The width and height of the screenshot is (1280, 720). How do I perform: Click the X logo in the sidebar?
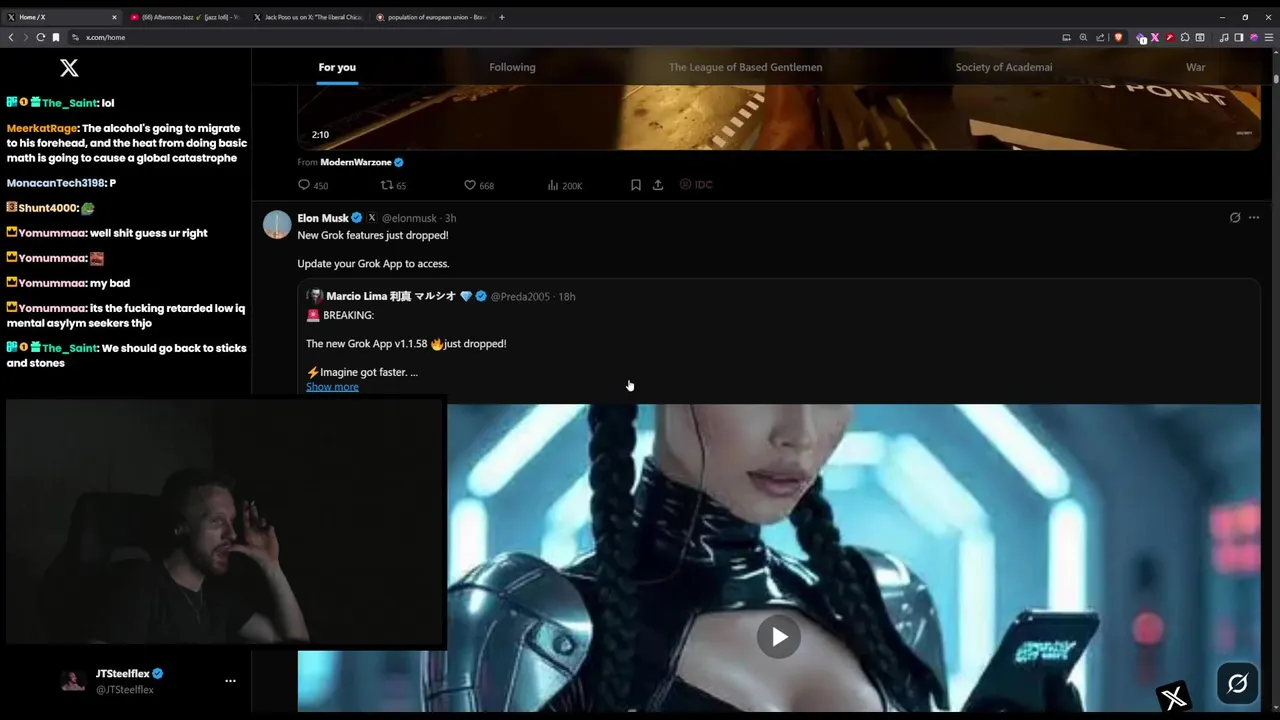(69, 68)
